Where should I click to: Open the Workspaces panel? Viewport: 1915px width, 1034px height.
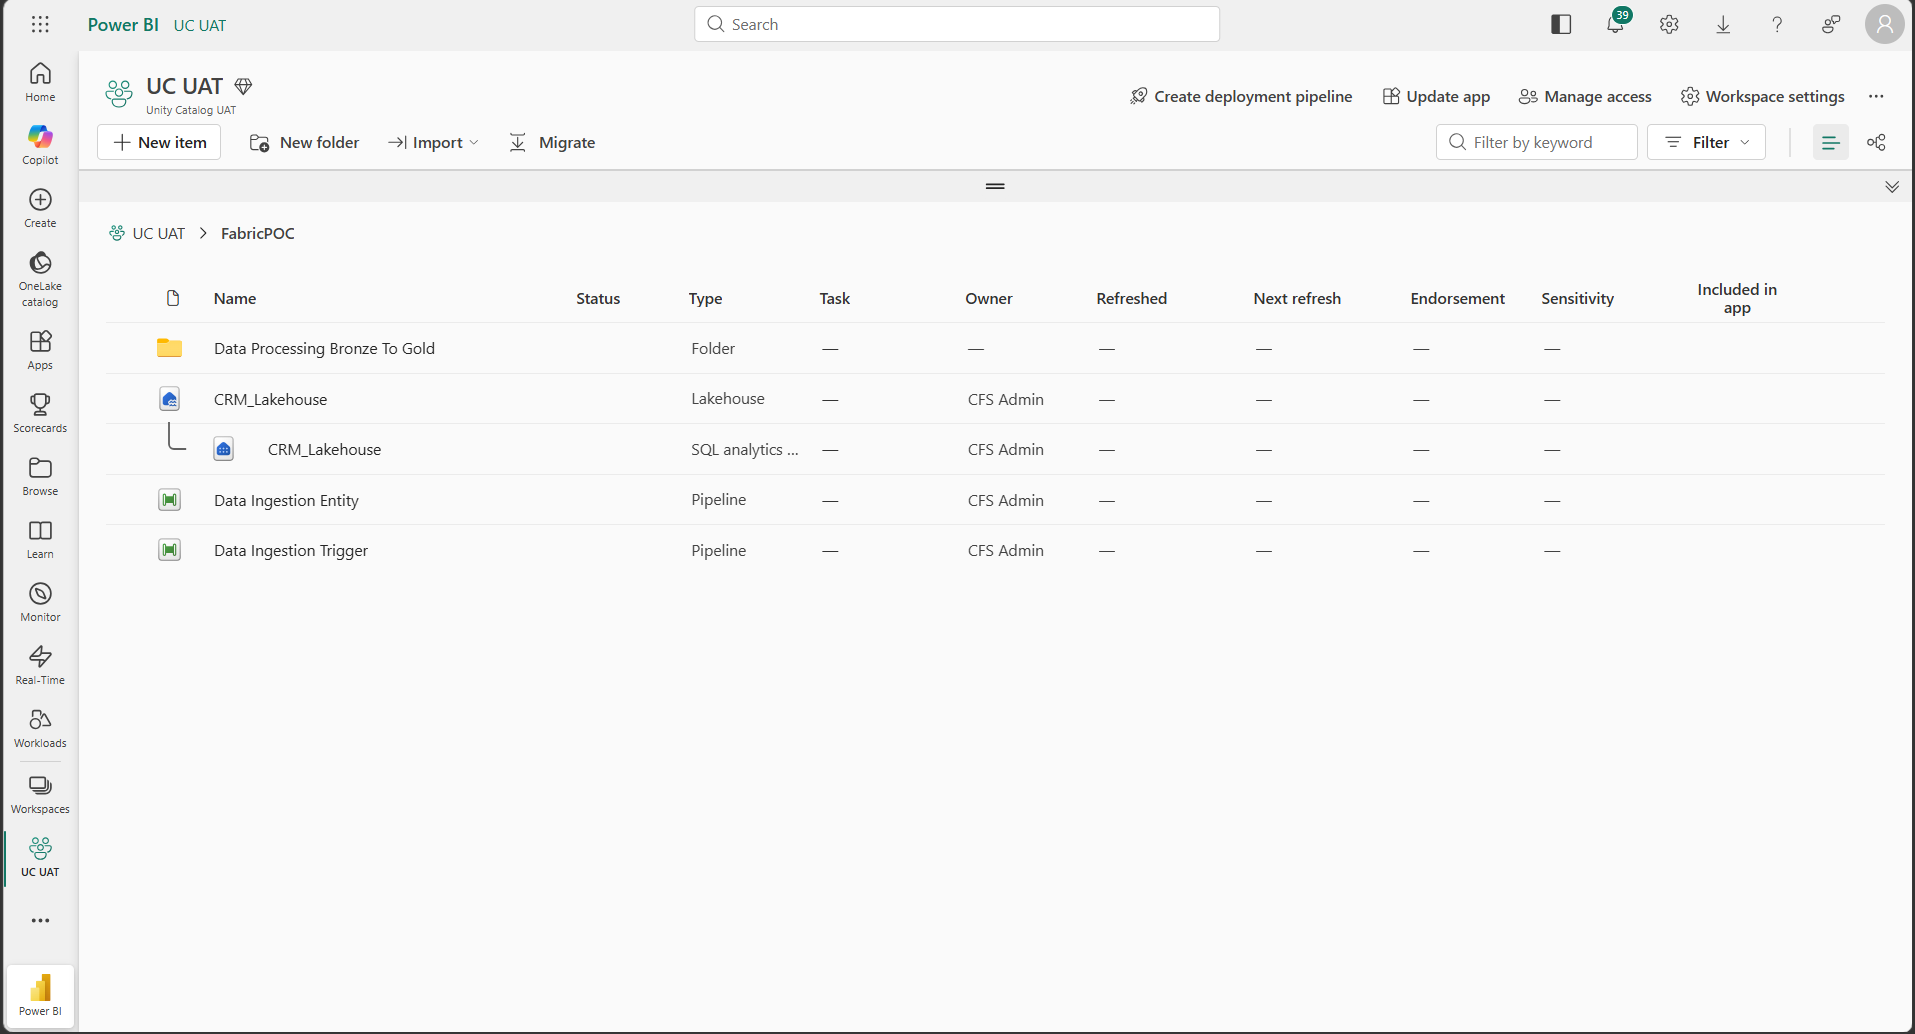[x=40, y=794]
